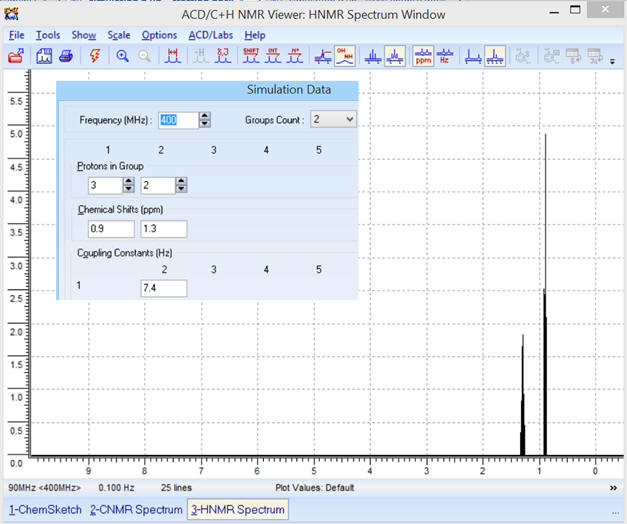Select the 3-HNMR Spectrum tab

point(238,510)
